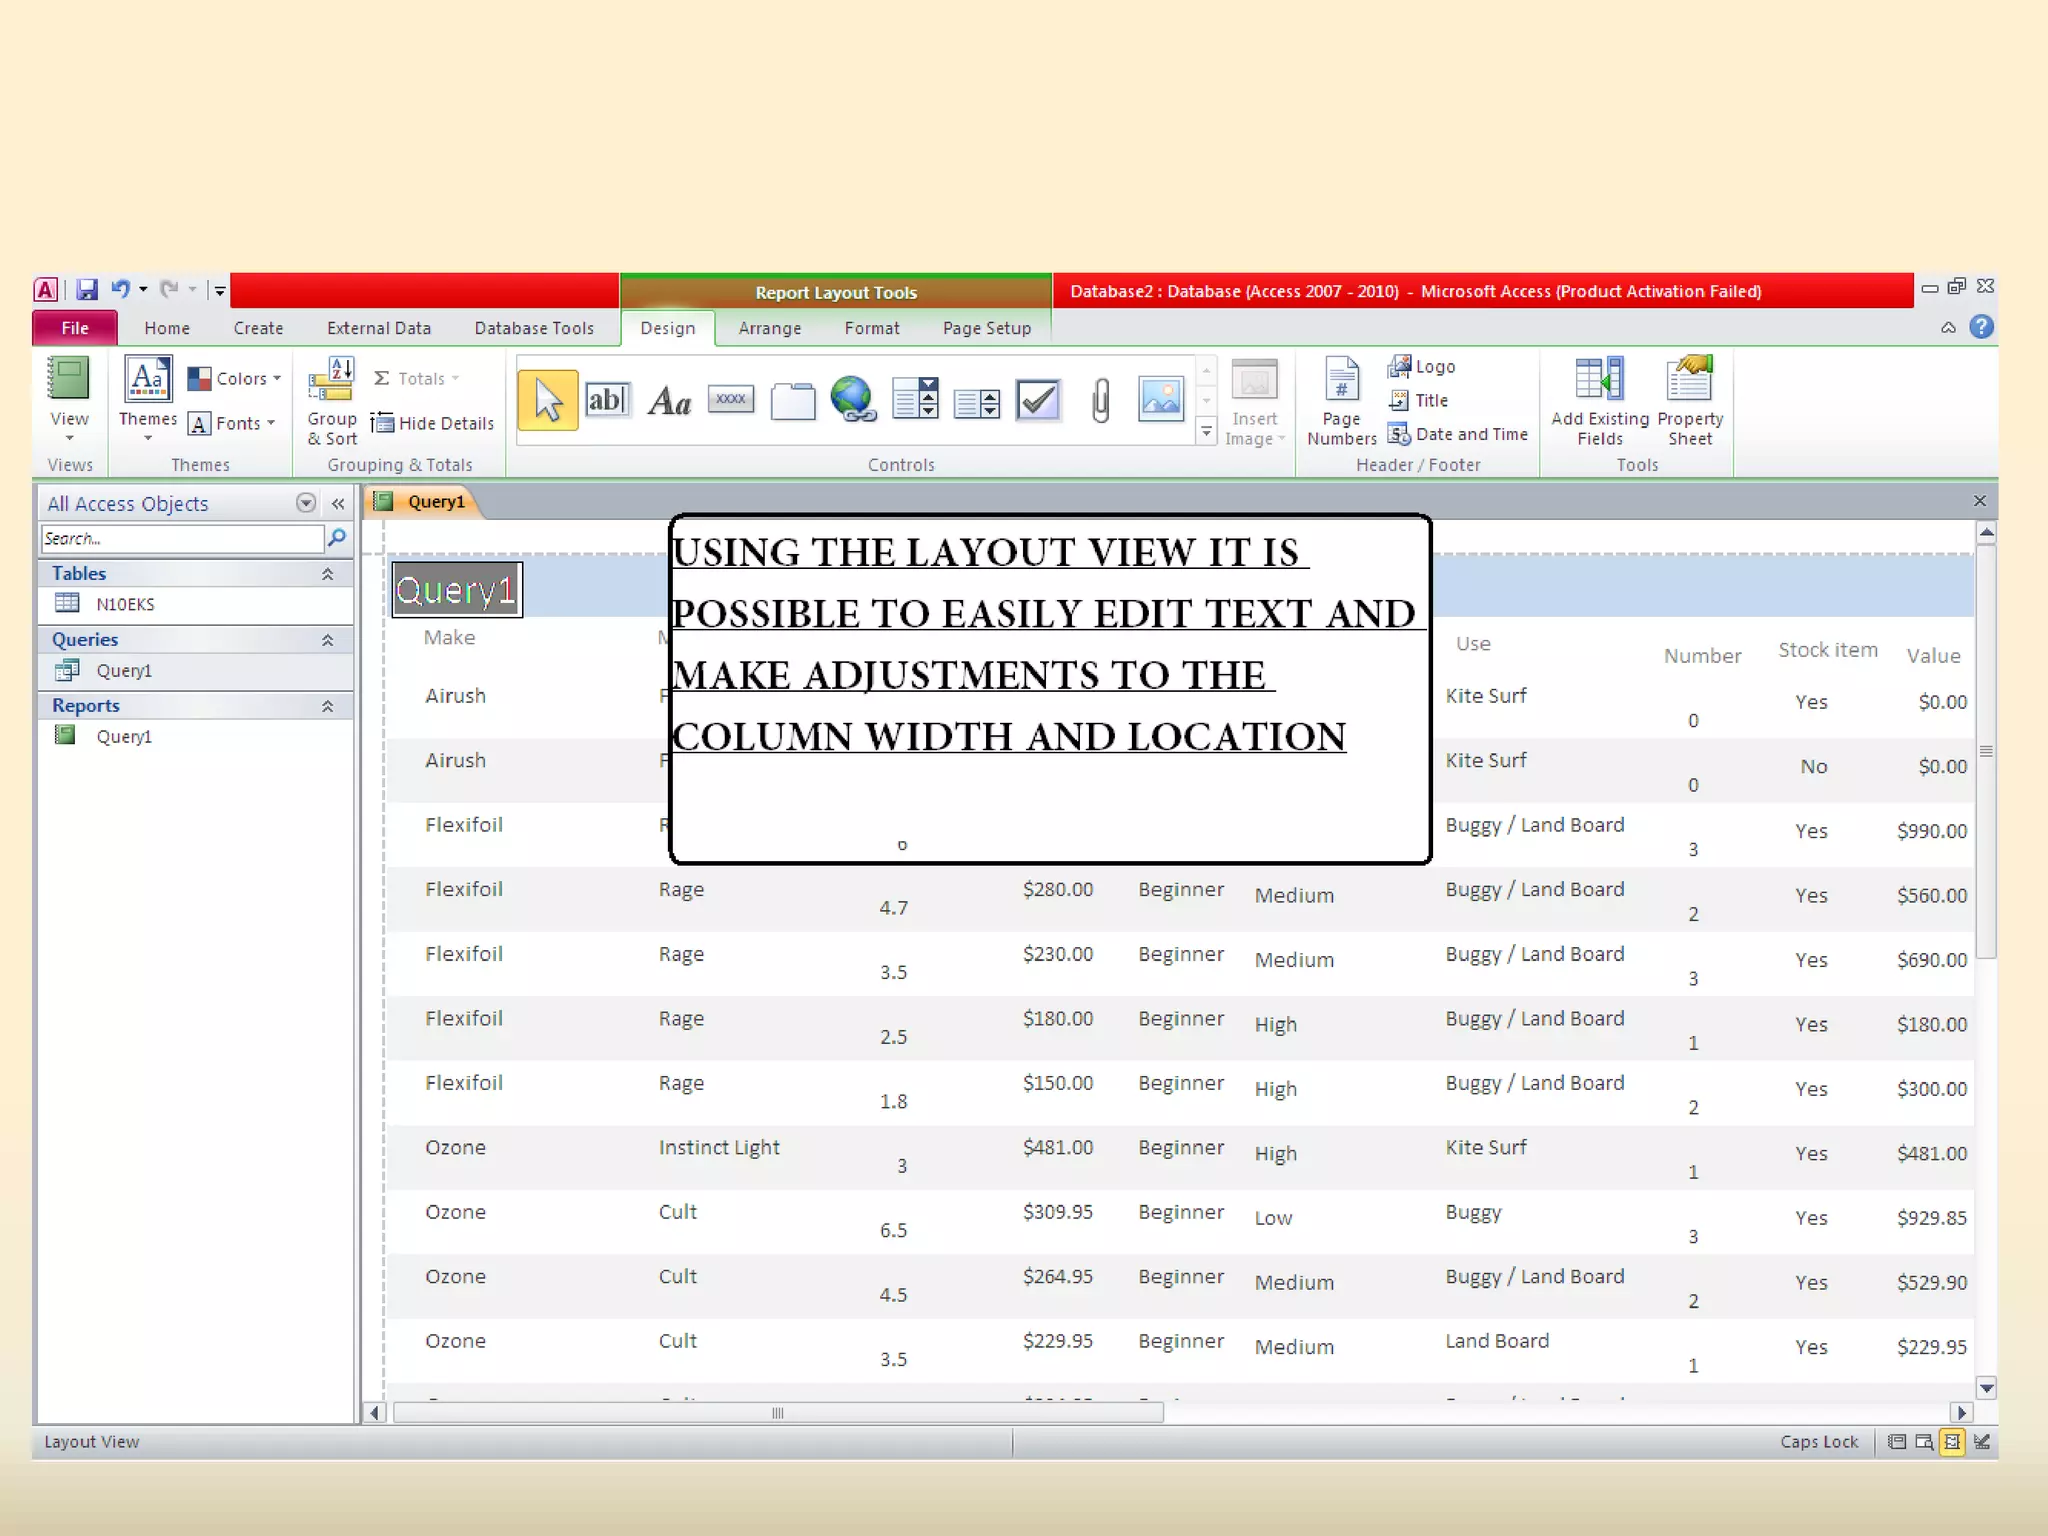Open the Property Sheet
The image size is (2048, 1536).
coord(1689,401)
